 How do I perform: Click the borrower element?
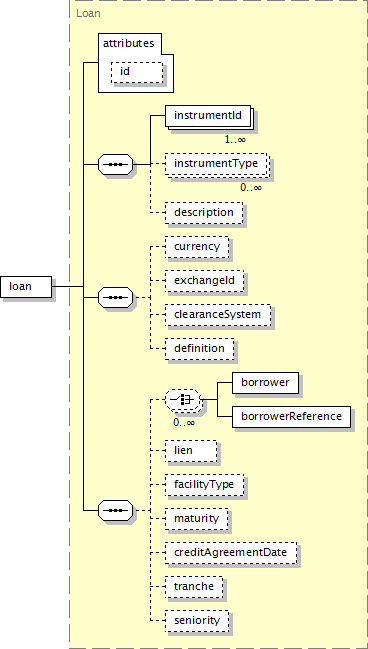point(265,382)
